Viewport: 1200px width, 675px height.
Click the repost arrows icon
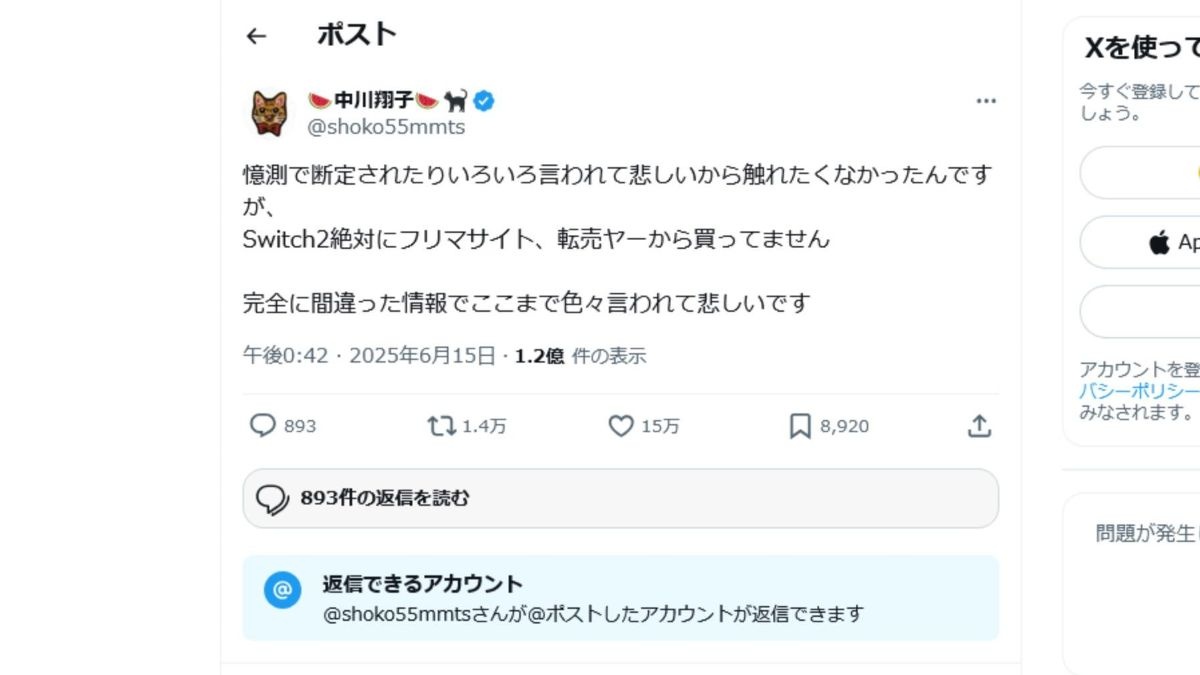[x=440, y=426]
